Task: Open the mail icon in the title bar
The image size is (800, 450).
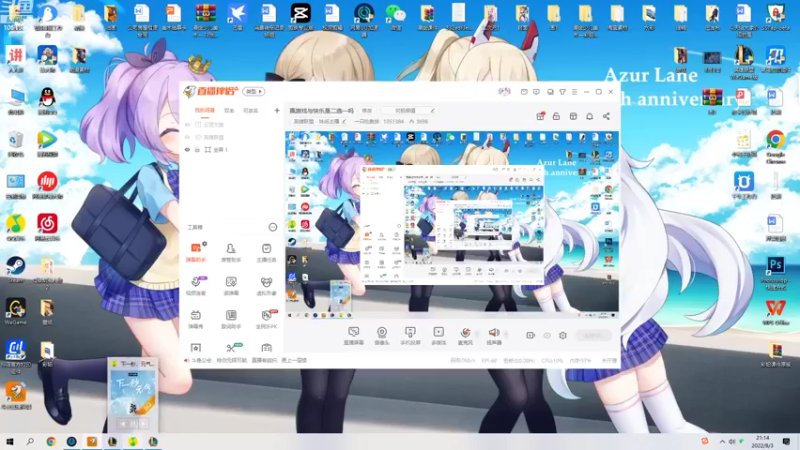Action: click(x=524, y=92)
